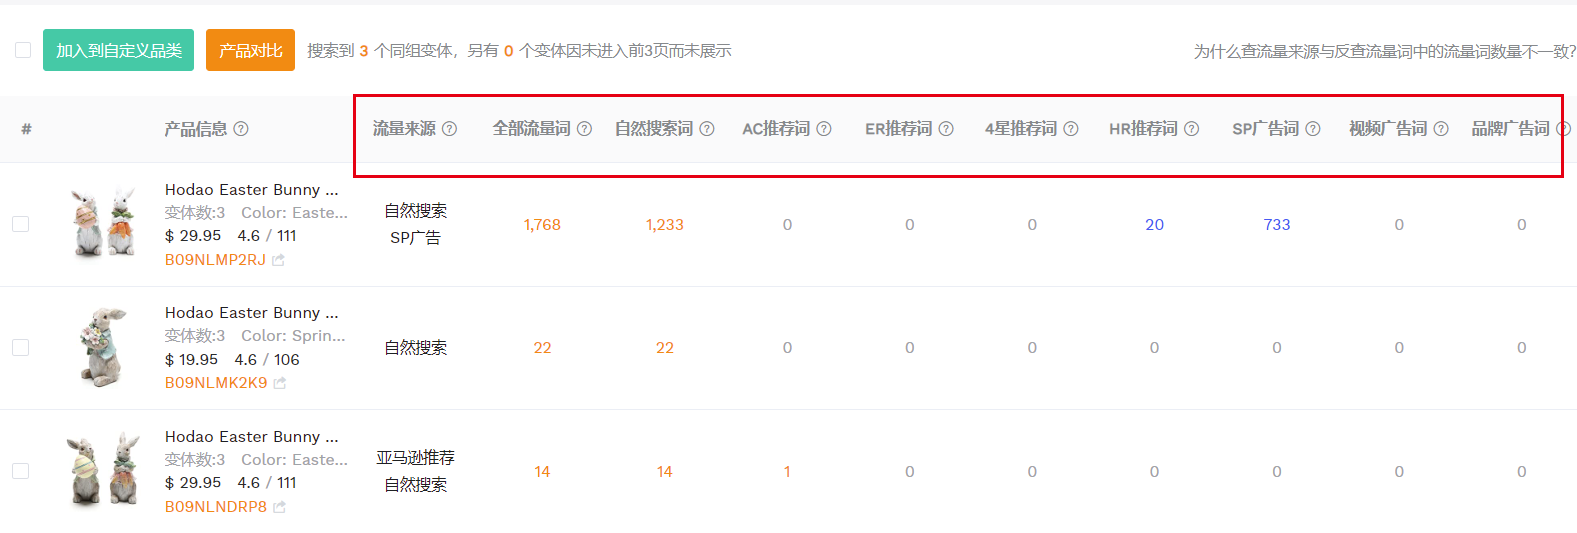The width and height of the screenshot is (1577, 533).
Task: Open ASIN link B09NLNDRP8
Action: (216, 507)
